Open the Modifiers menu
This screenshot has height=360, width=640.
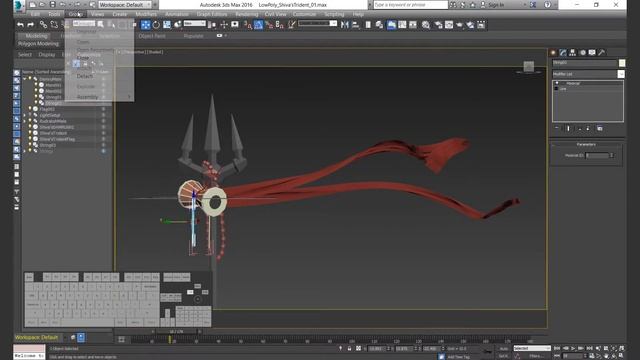(x=146, y=14)
